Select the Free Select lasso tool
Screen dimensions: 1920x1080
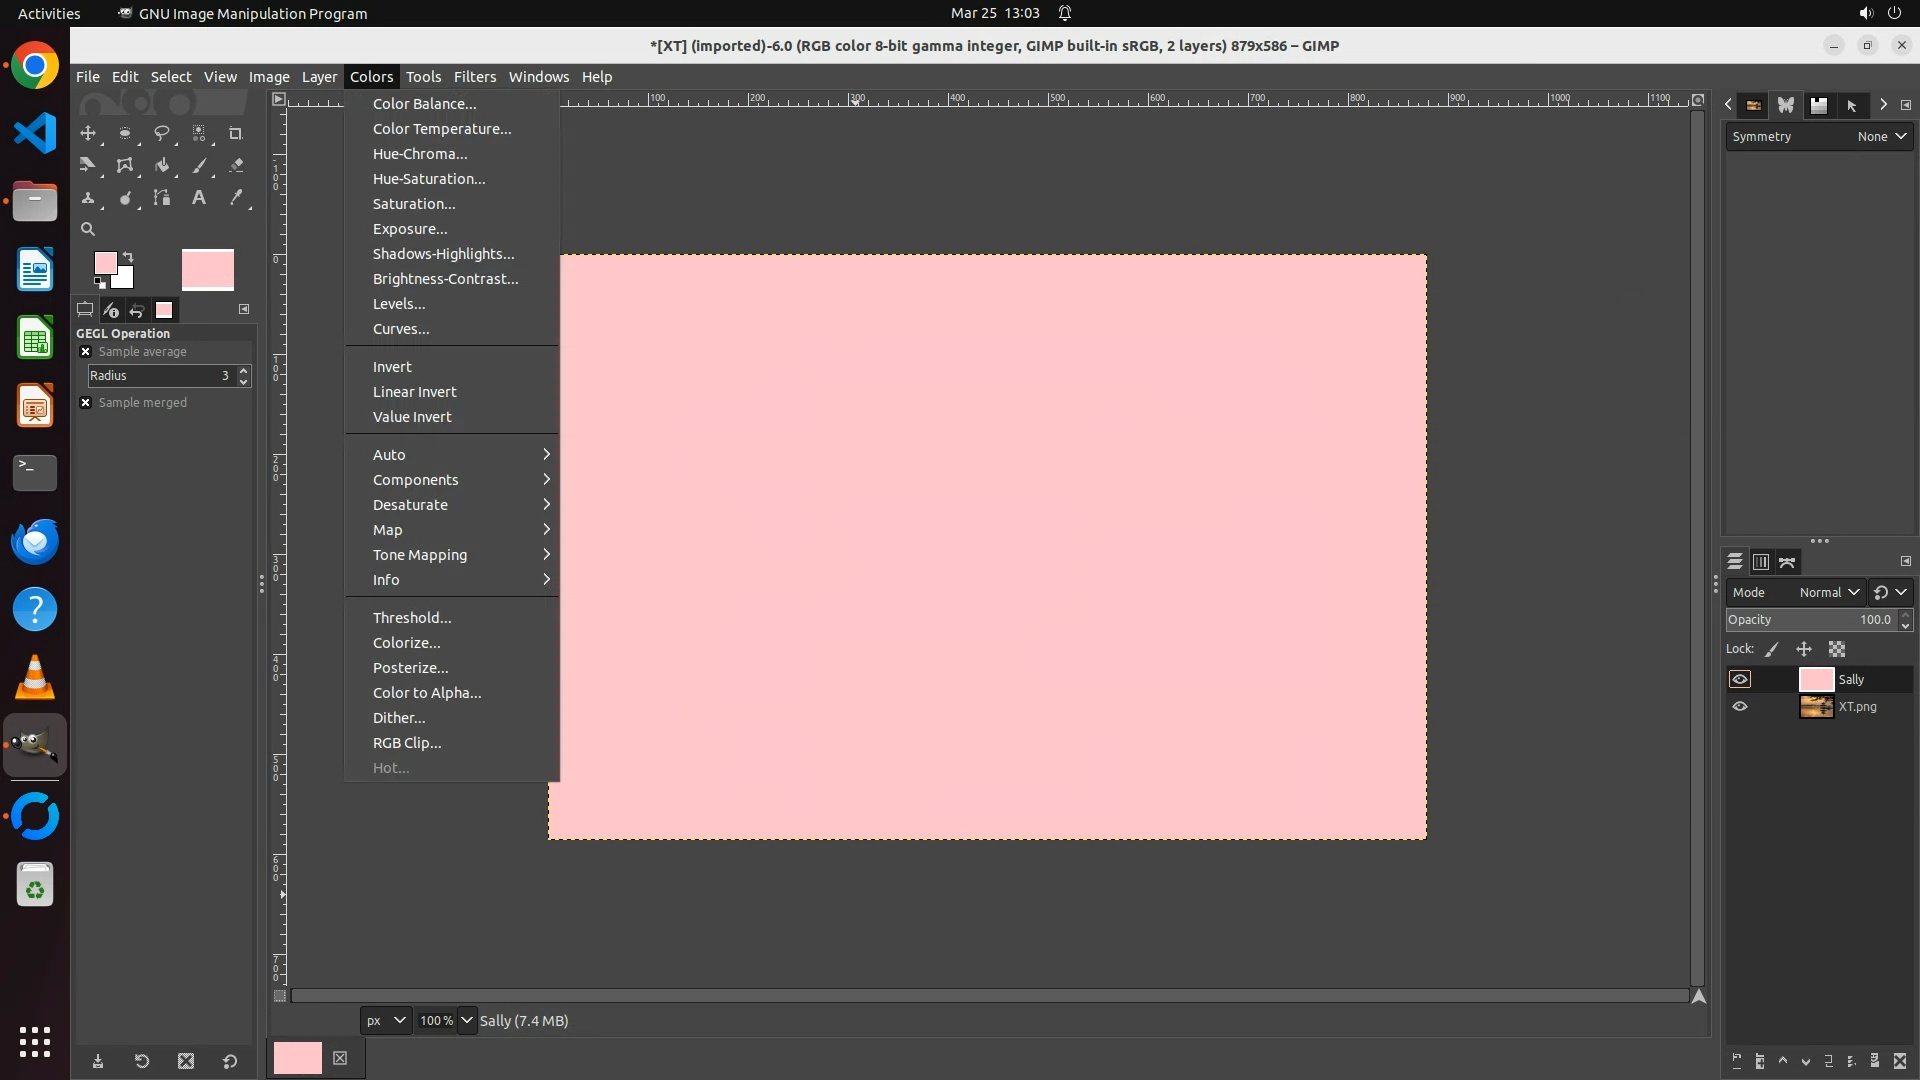point(162,133)
